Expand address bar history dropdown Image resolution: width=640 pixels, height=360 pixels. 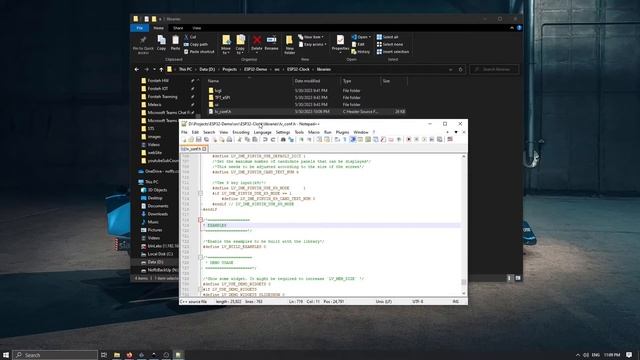tap(451, 69)
